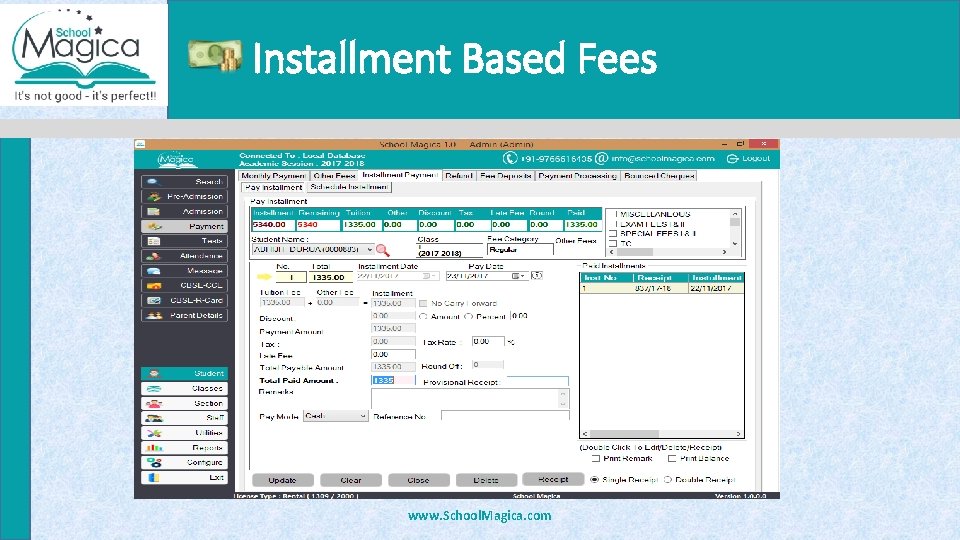Switch to the Fee Deposits tab
This screenshot has width=960, height=540.
pyautogui.click(x=505, y=176)
